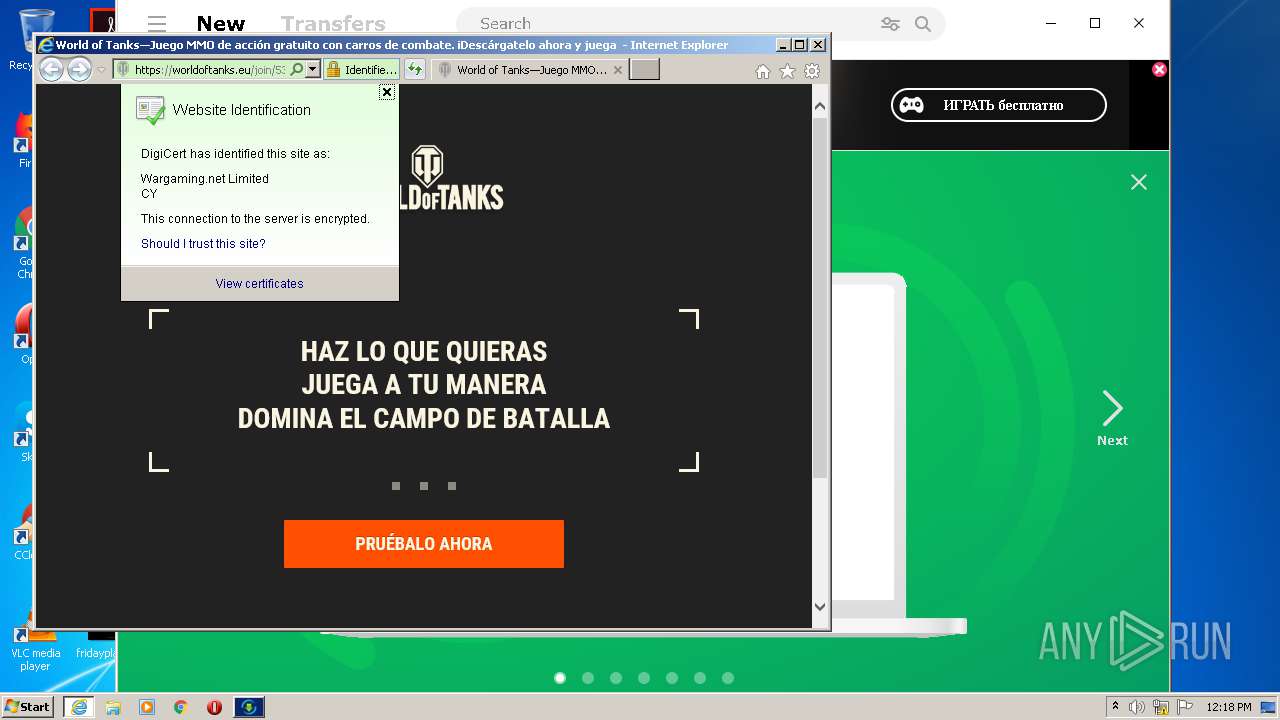Click the Website Identification certificate icon
Image resolution: width=1280 pixels, height=720 pixels.
coord(150,110)
